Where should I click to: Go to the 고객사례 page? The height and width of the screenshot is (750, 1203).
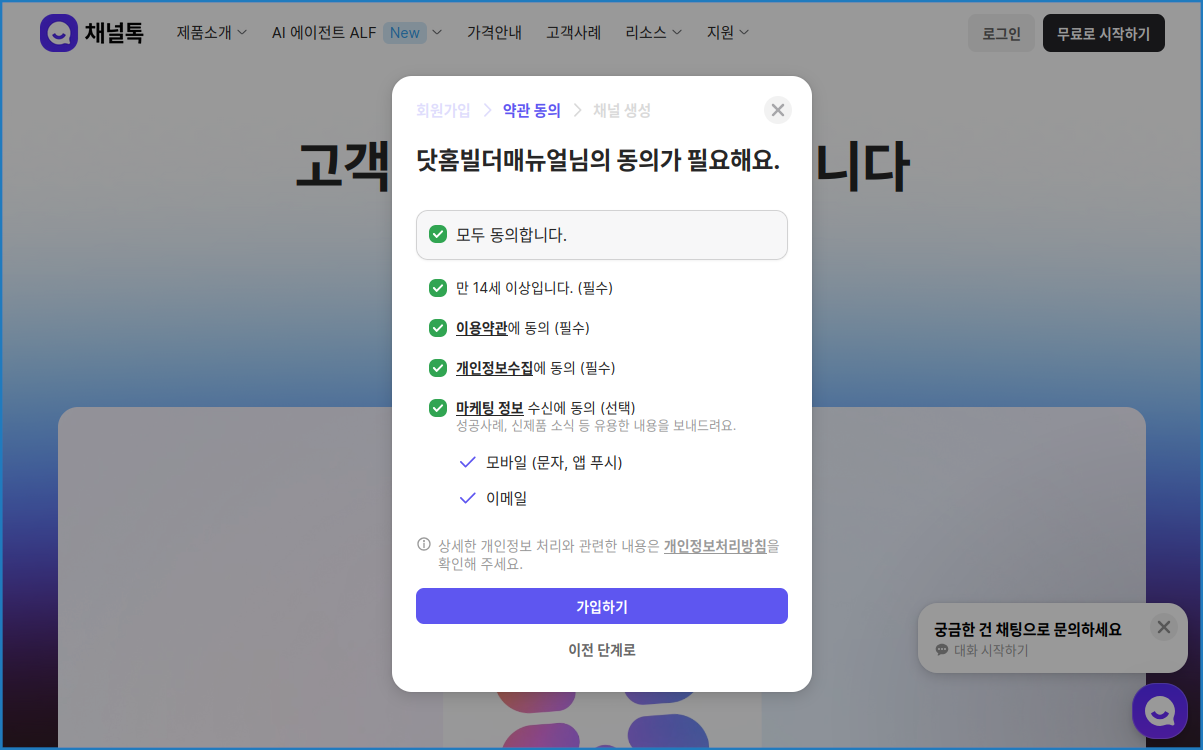point(573,33)
